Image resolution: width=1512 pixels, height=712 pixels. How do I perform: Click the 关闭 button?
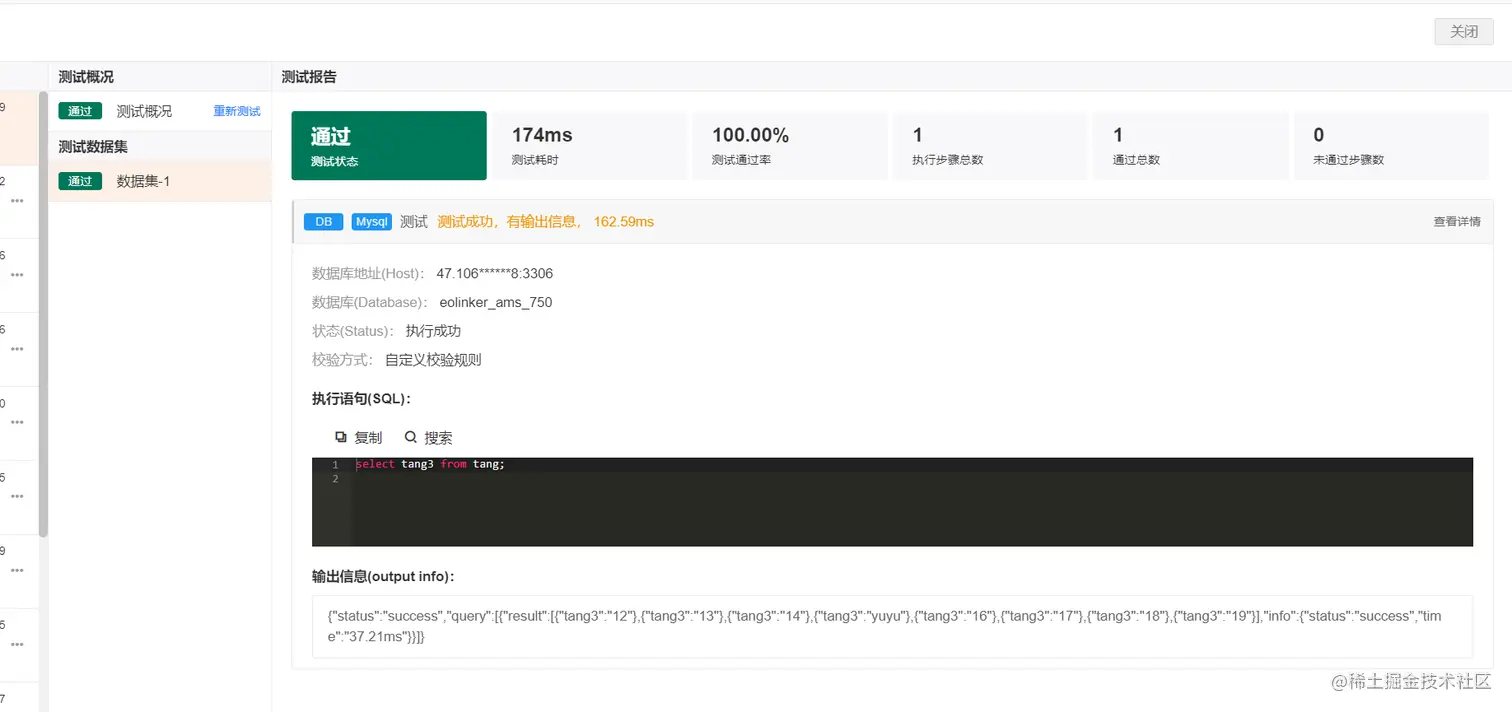click(1464, 32)
